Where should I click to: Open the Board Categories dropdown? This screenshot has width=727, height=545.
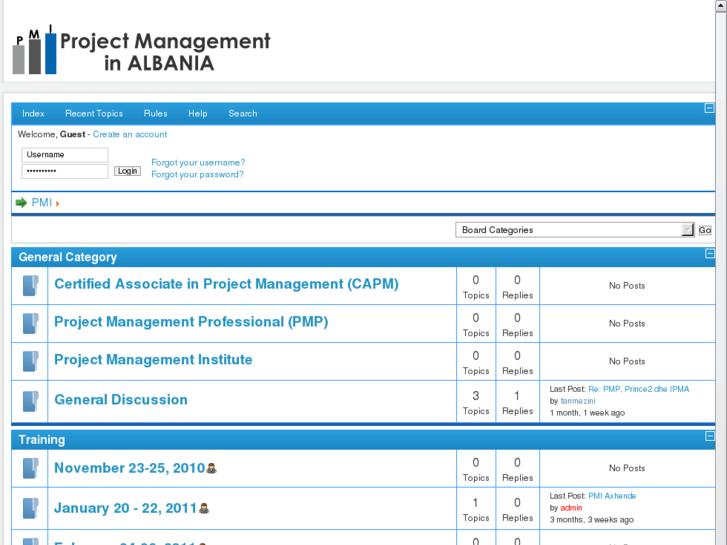click(574, 230)
